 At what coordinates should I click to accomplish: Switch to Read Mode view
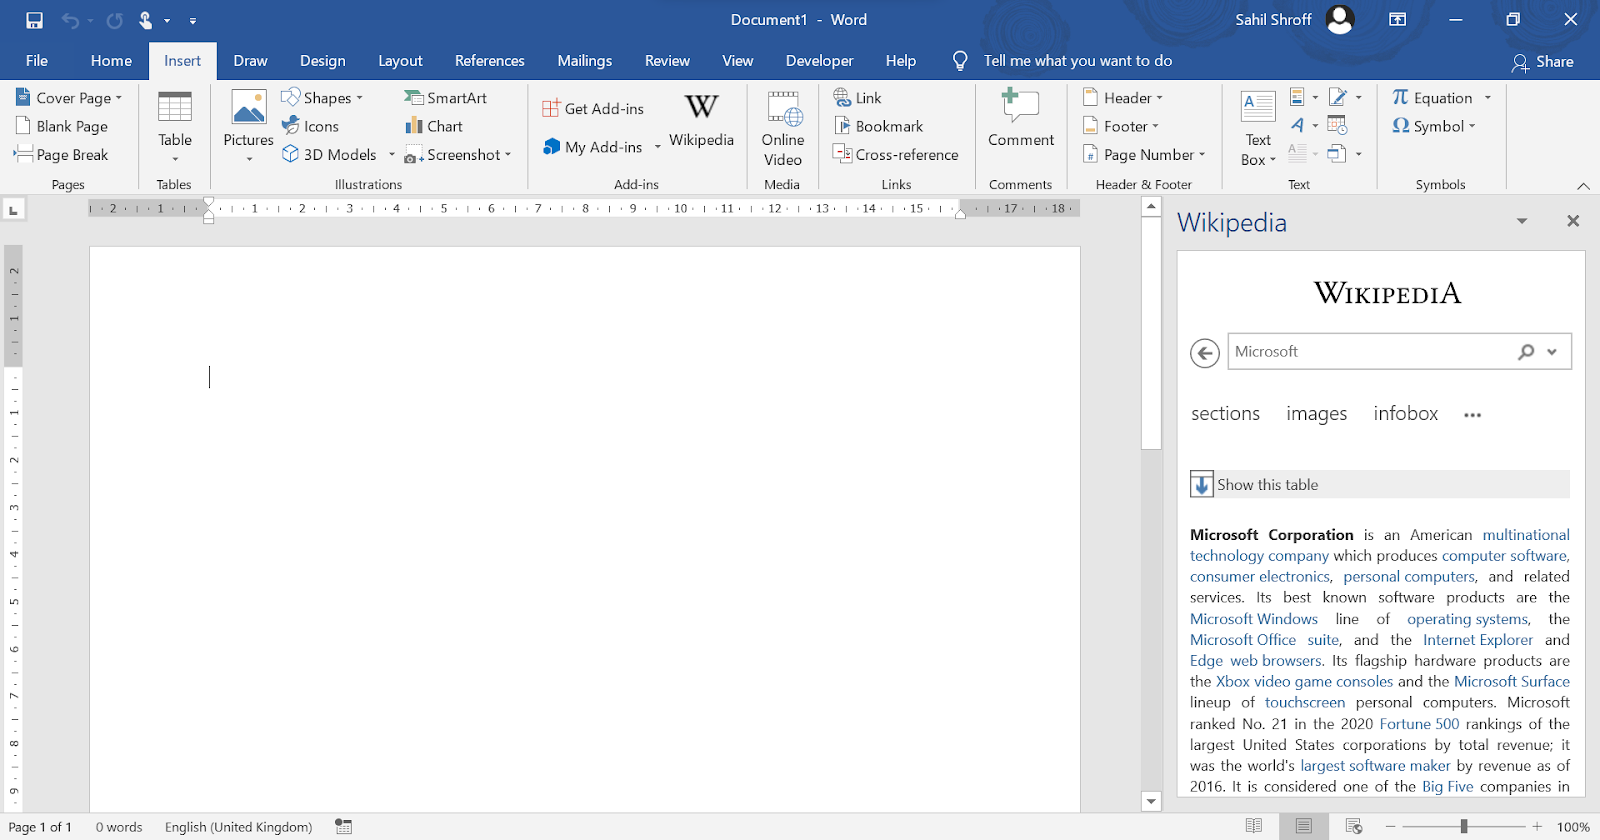pyautogui.click(x=1254, y=826)
